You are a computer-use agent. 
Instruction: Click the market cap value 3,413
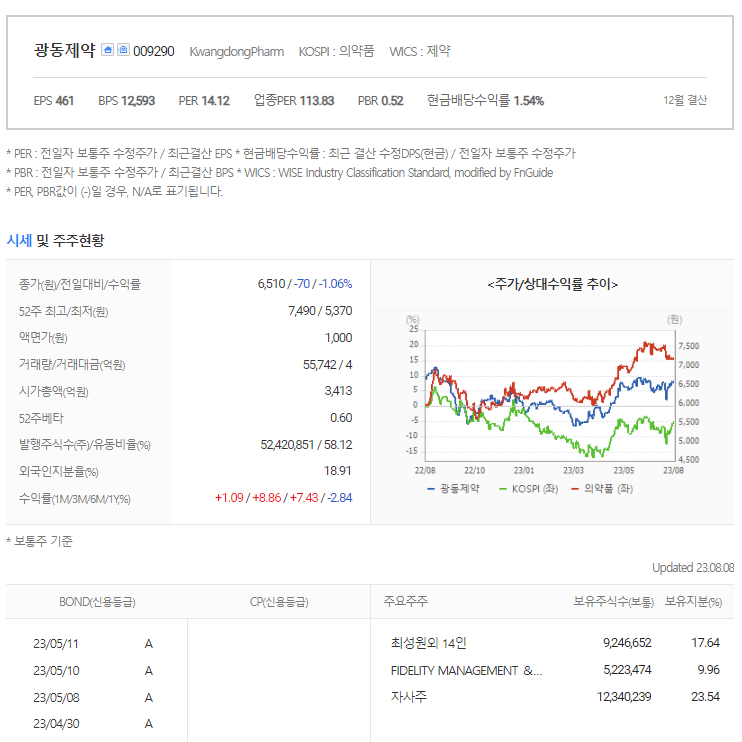338,391
